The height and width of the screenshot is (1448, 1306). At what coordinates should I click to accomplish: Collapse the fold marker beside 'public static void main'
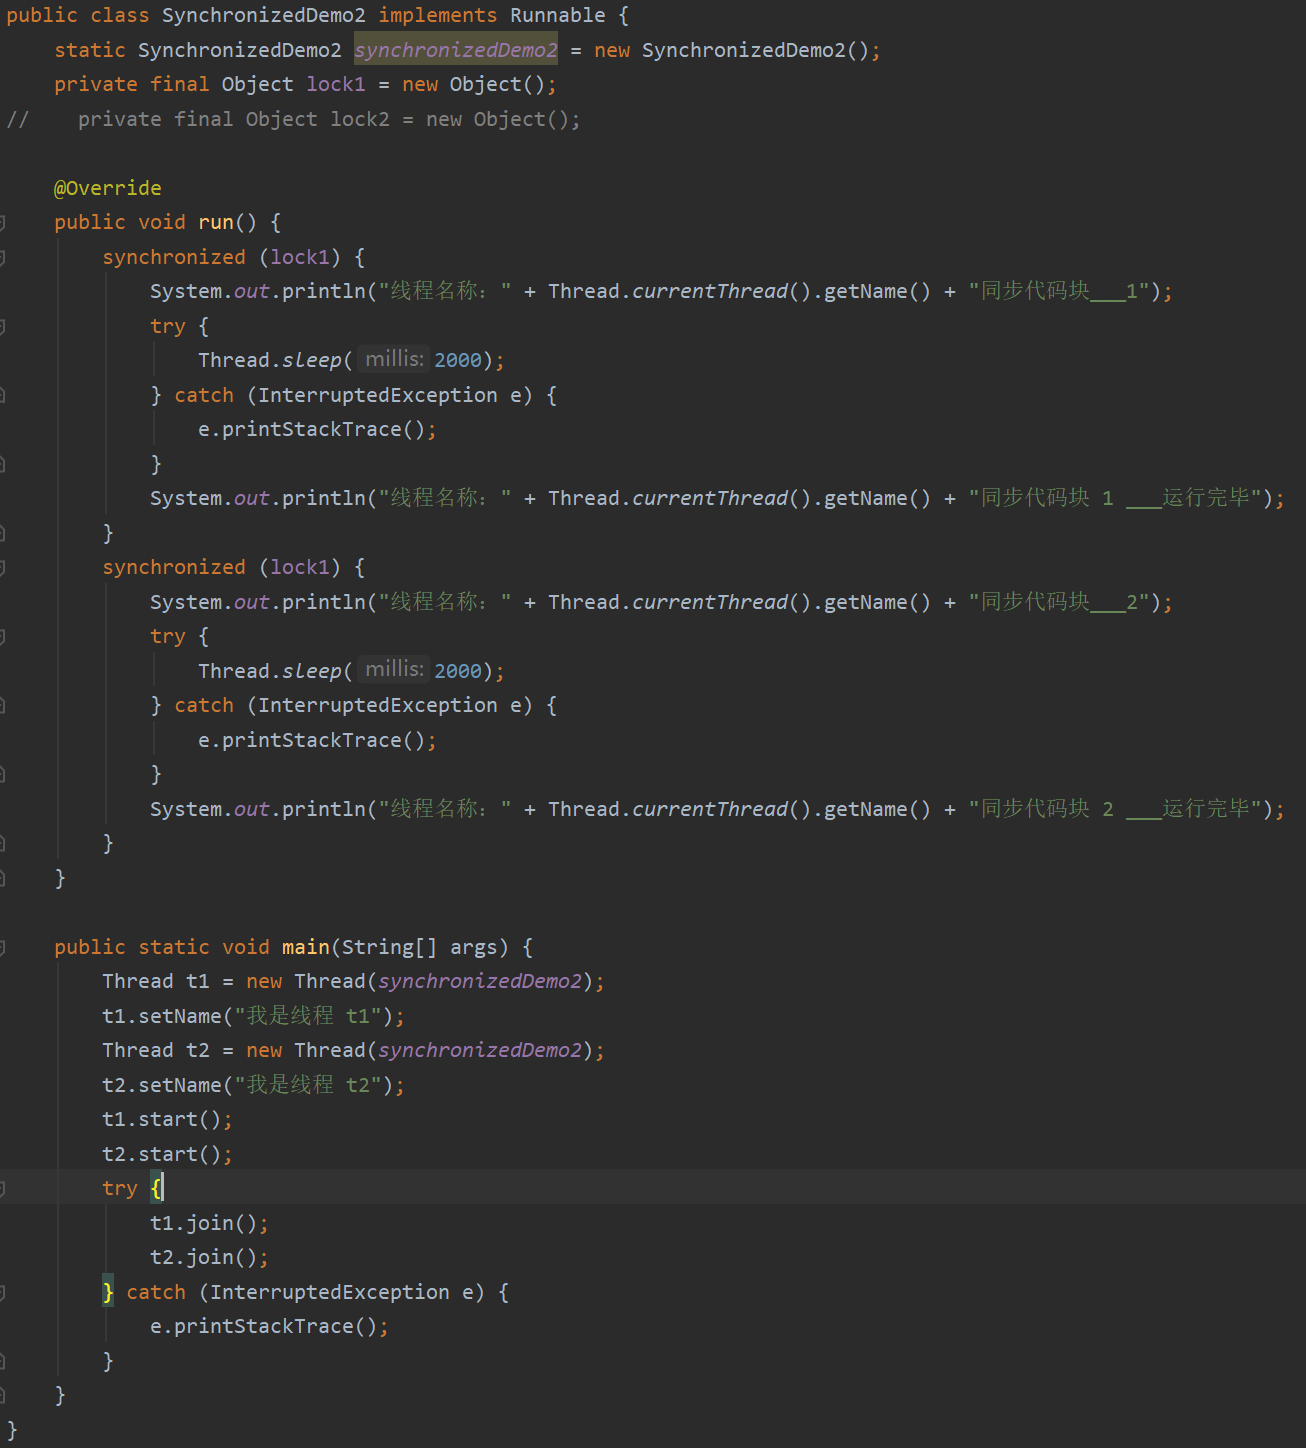[3, 947]
